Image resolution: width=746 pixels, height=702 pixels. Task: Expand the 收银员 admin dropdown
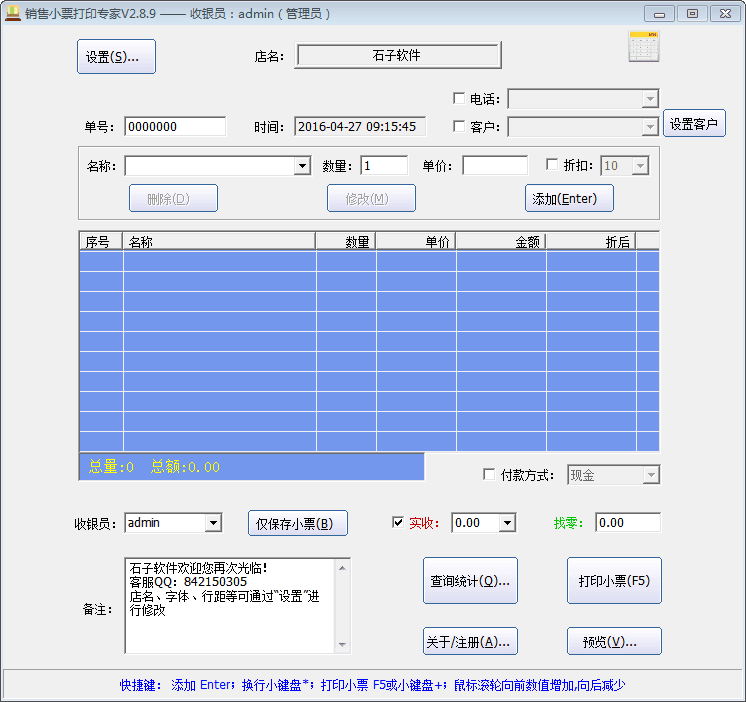click(214, 523)
